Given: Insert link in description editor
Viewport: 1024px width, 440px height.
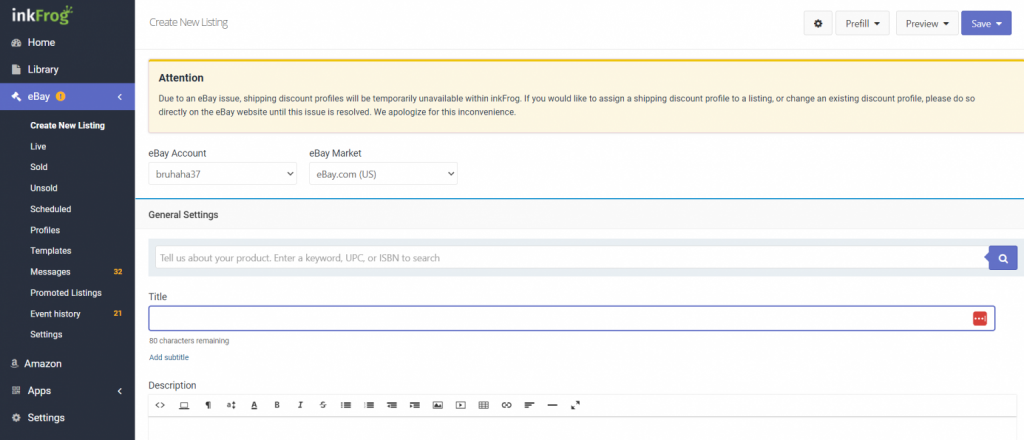Looking at the screenshot, I should 506,405.
